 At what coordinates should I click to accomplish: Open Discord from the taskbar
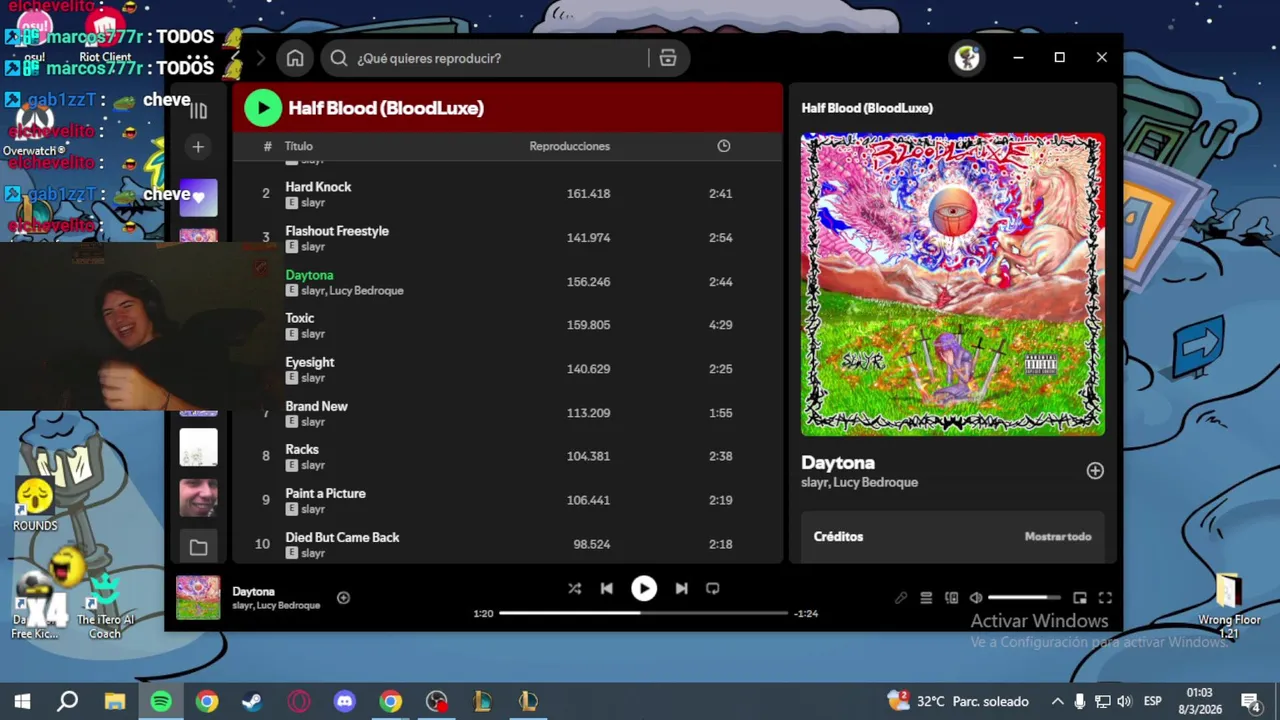pos(345,701)
